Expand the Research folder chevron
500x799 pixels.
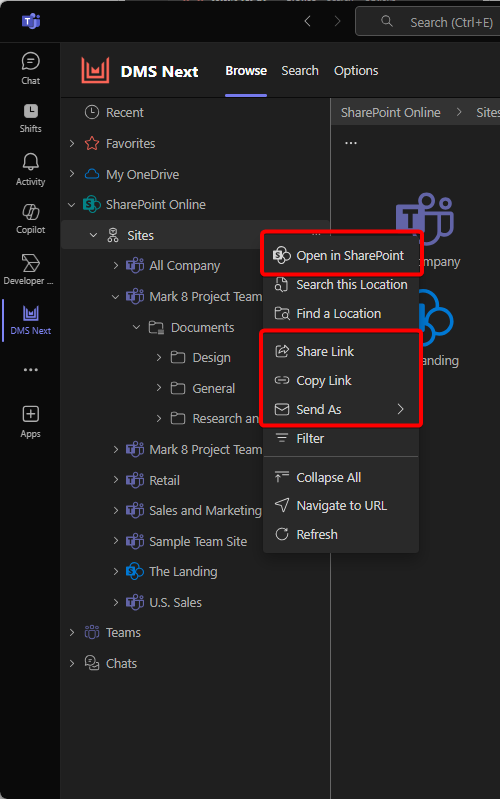[x=159, y=418]
